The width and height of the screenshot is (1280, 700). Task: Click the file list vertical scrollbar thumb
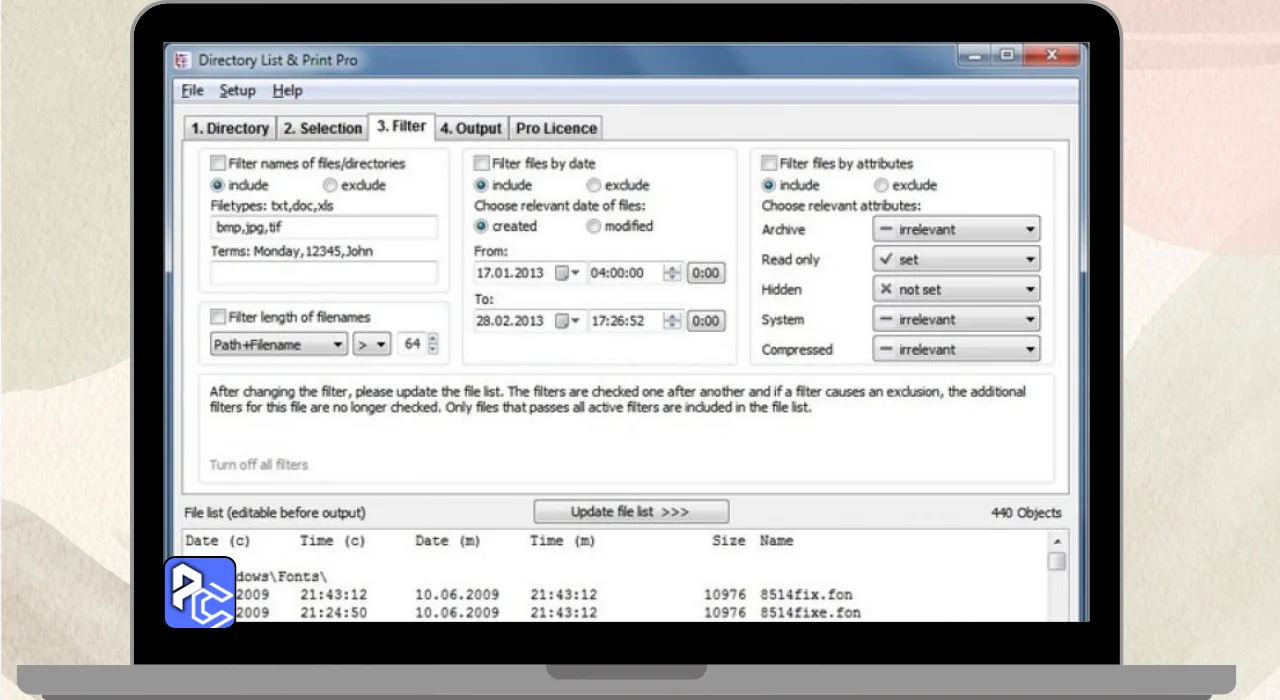(x=1056, y=561)
